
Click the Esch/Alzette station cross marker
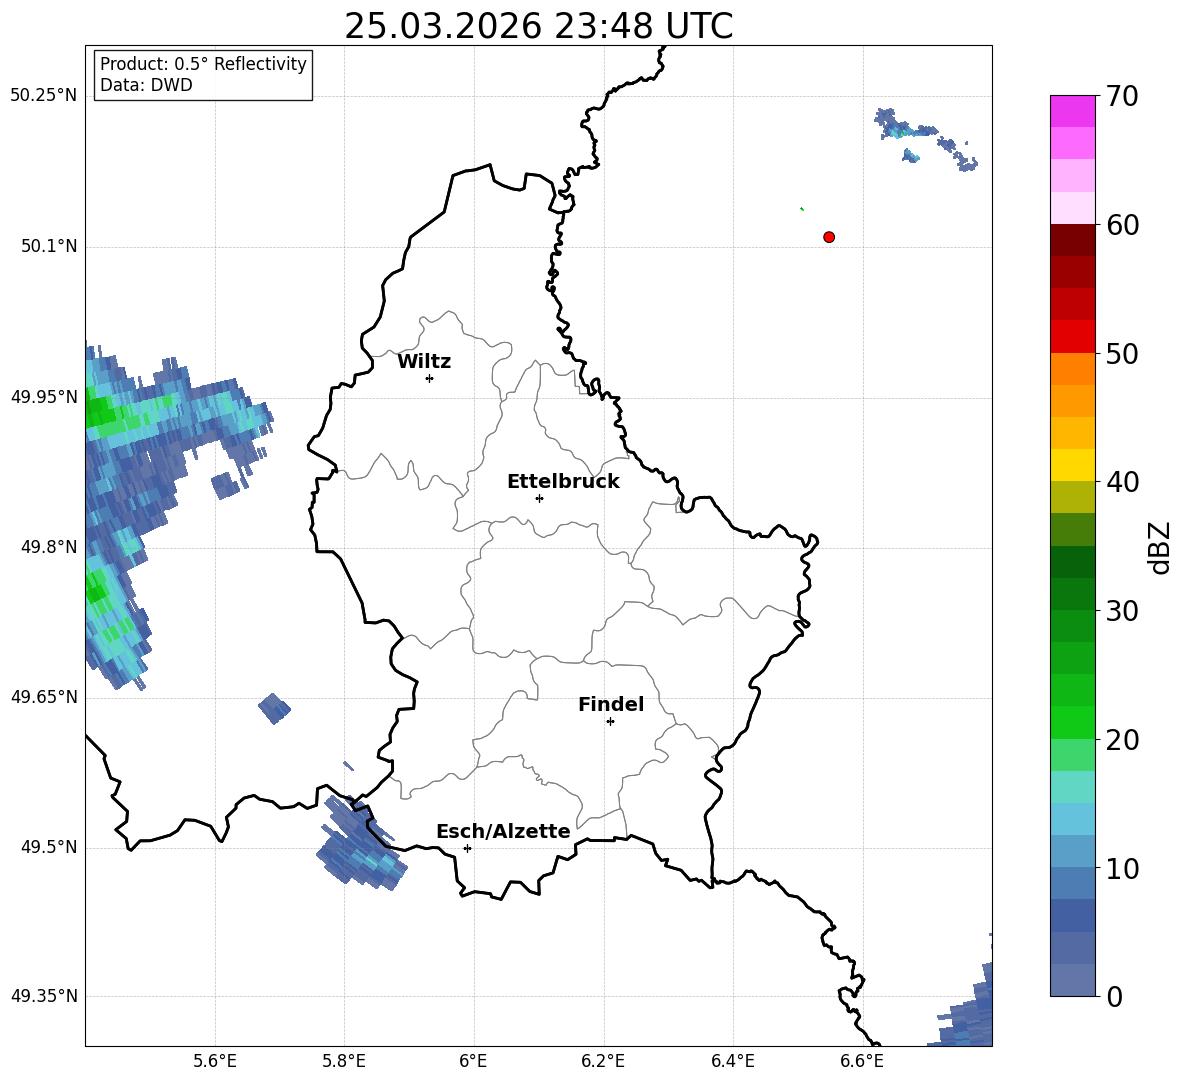point(467,848)
